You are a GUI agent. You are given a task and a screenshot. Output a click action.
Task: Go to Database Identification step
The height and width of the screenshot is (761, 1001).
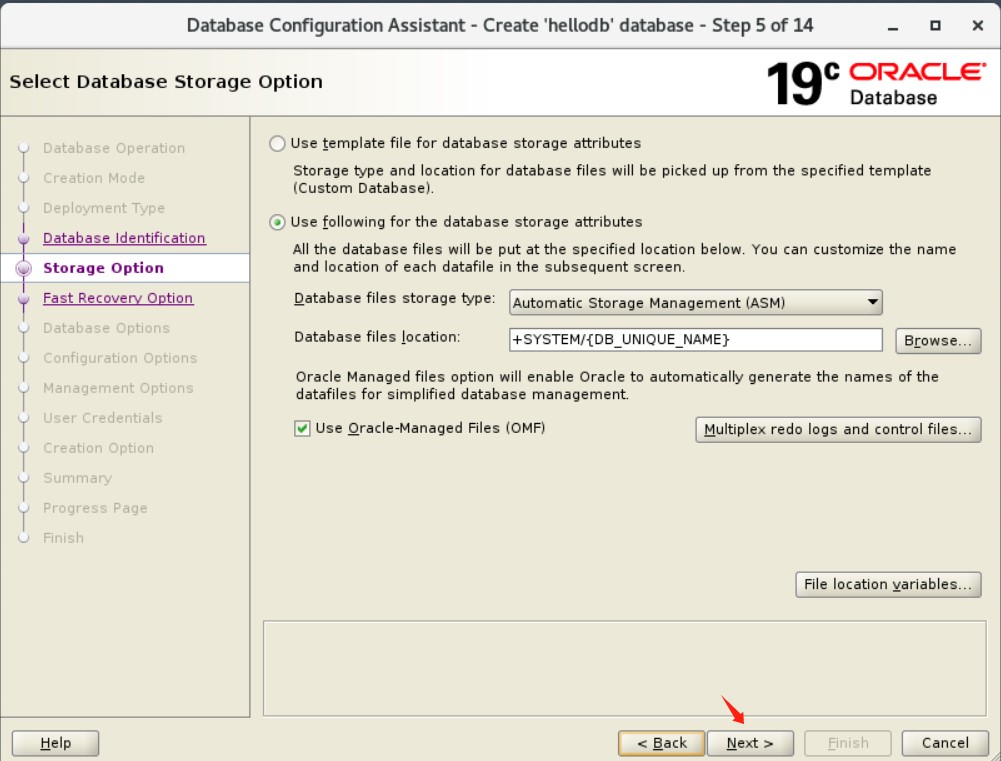click(x=124, y=238)
